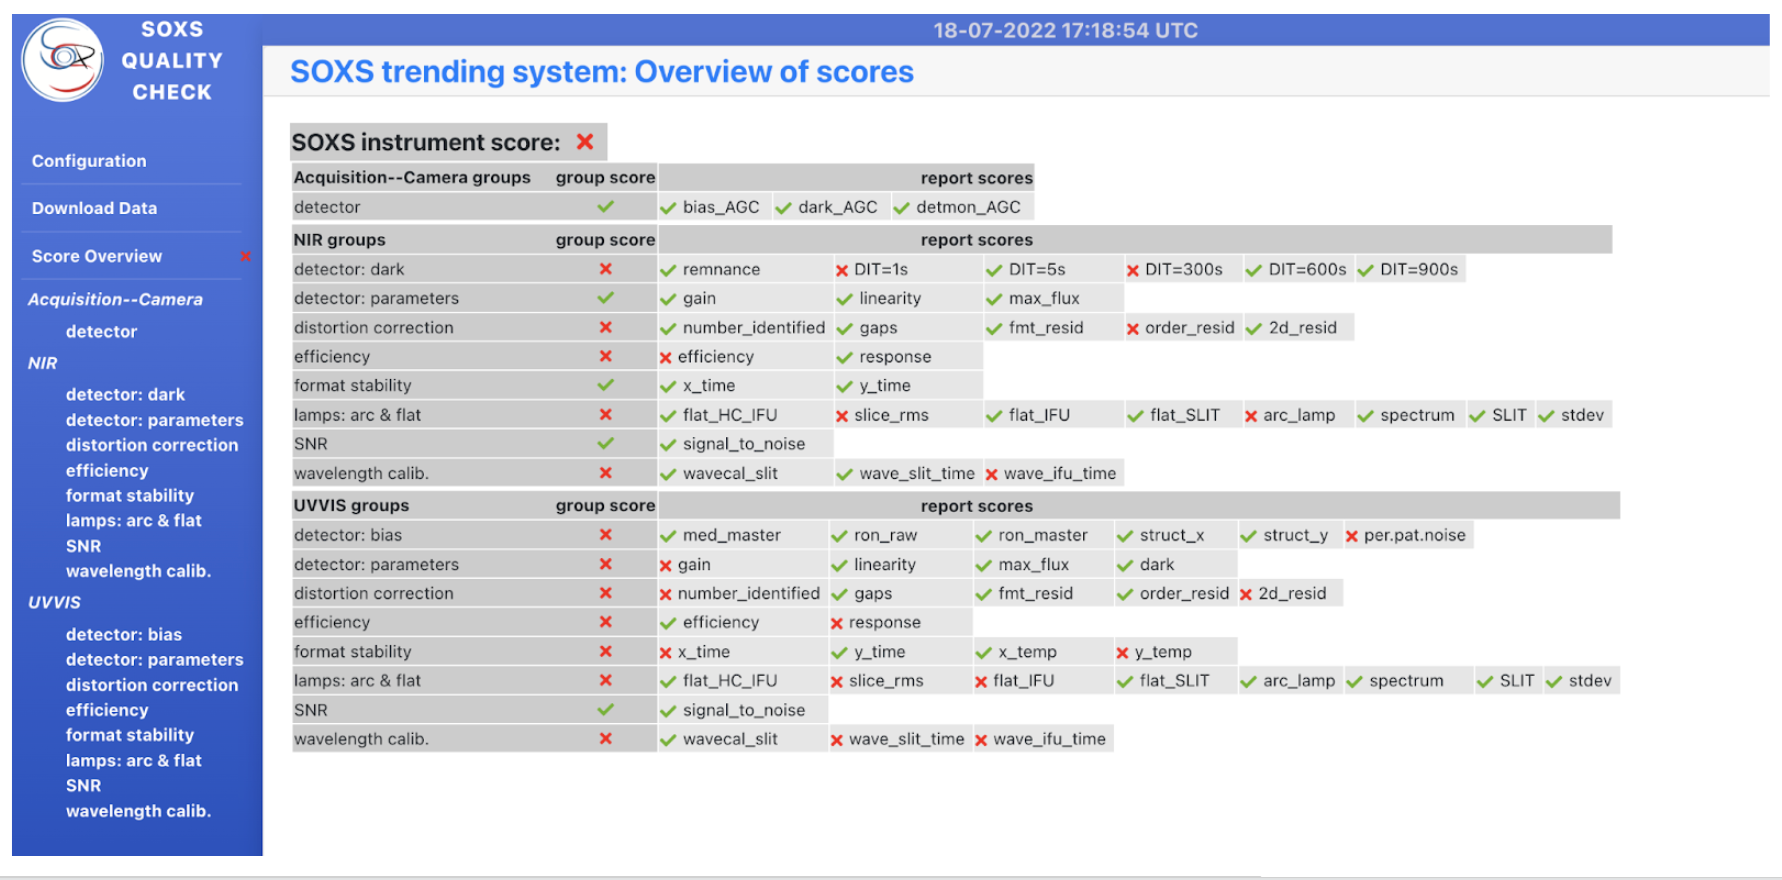Open the detmon_AGC report score

968,207
